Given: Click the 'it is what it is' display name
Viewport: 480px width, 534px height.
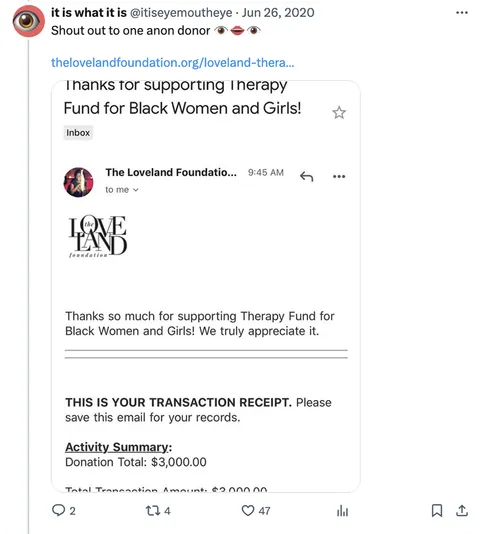Looking at the screenshot, I should [x=89, y=13].
